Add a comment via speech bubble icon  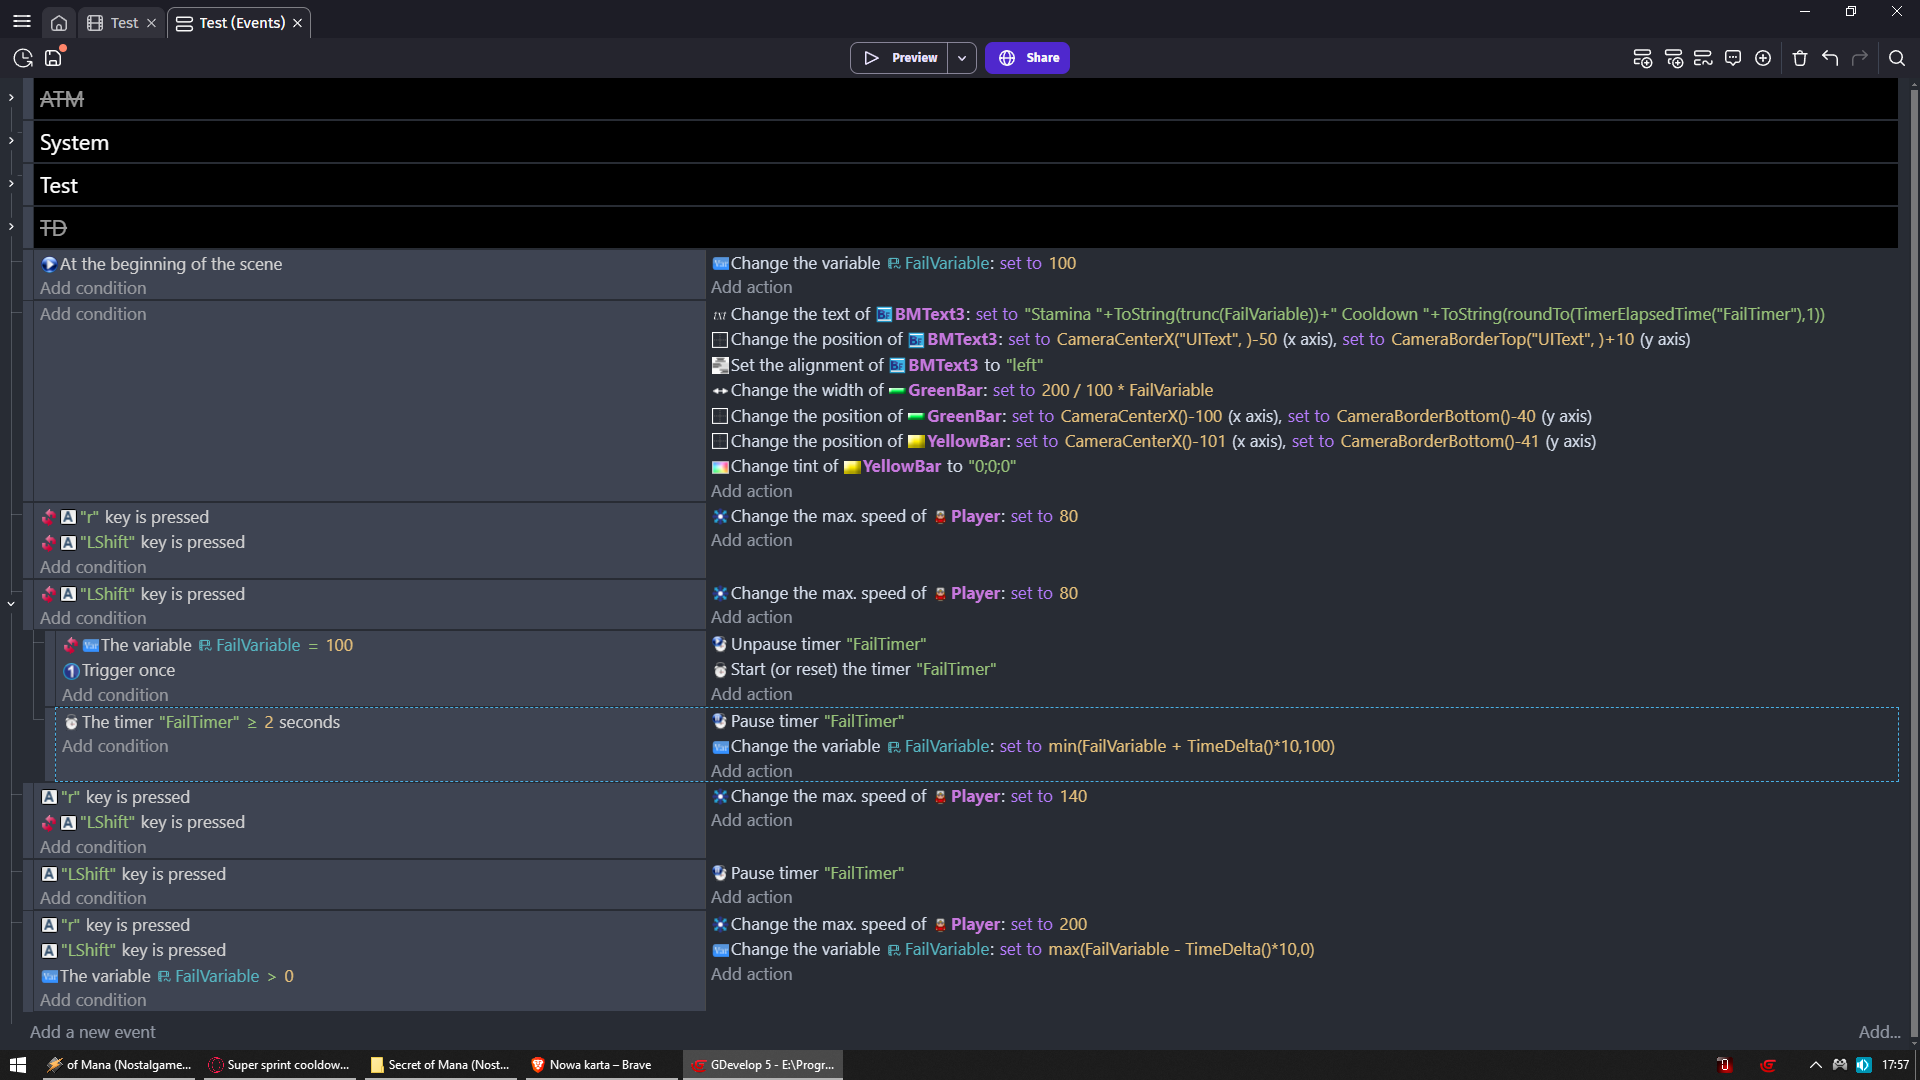click(x=1733, y=58)
